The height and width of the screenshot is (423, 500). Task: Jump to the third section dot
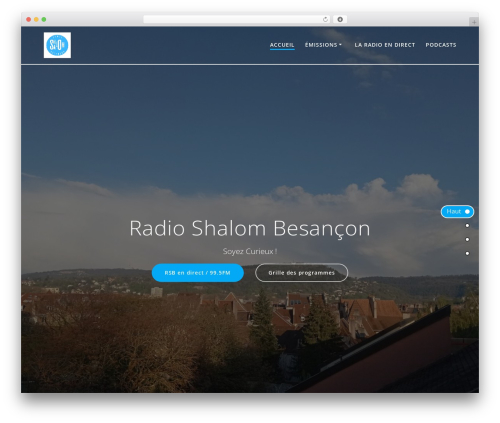point(467,239)
